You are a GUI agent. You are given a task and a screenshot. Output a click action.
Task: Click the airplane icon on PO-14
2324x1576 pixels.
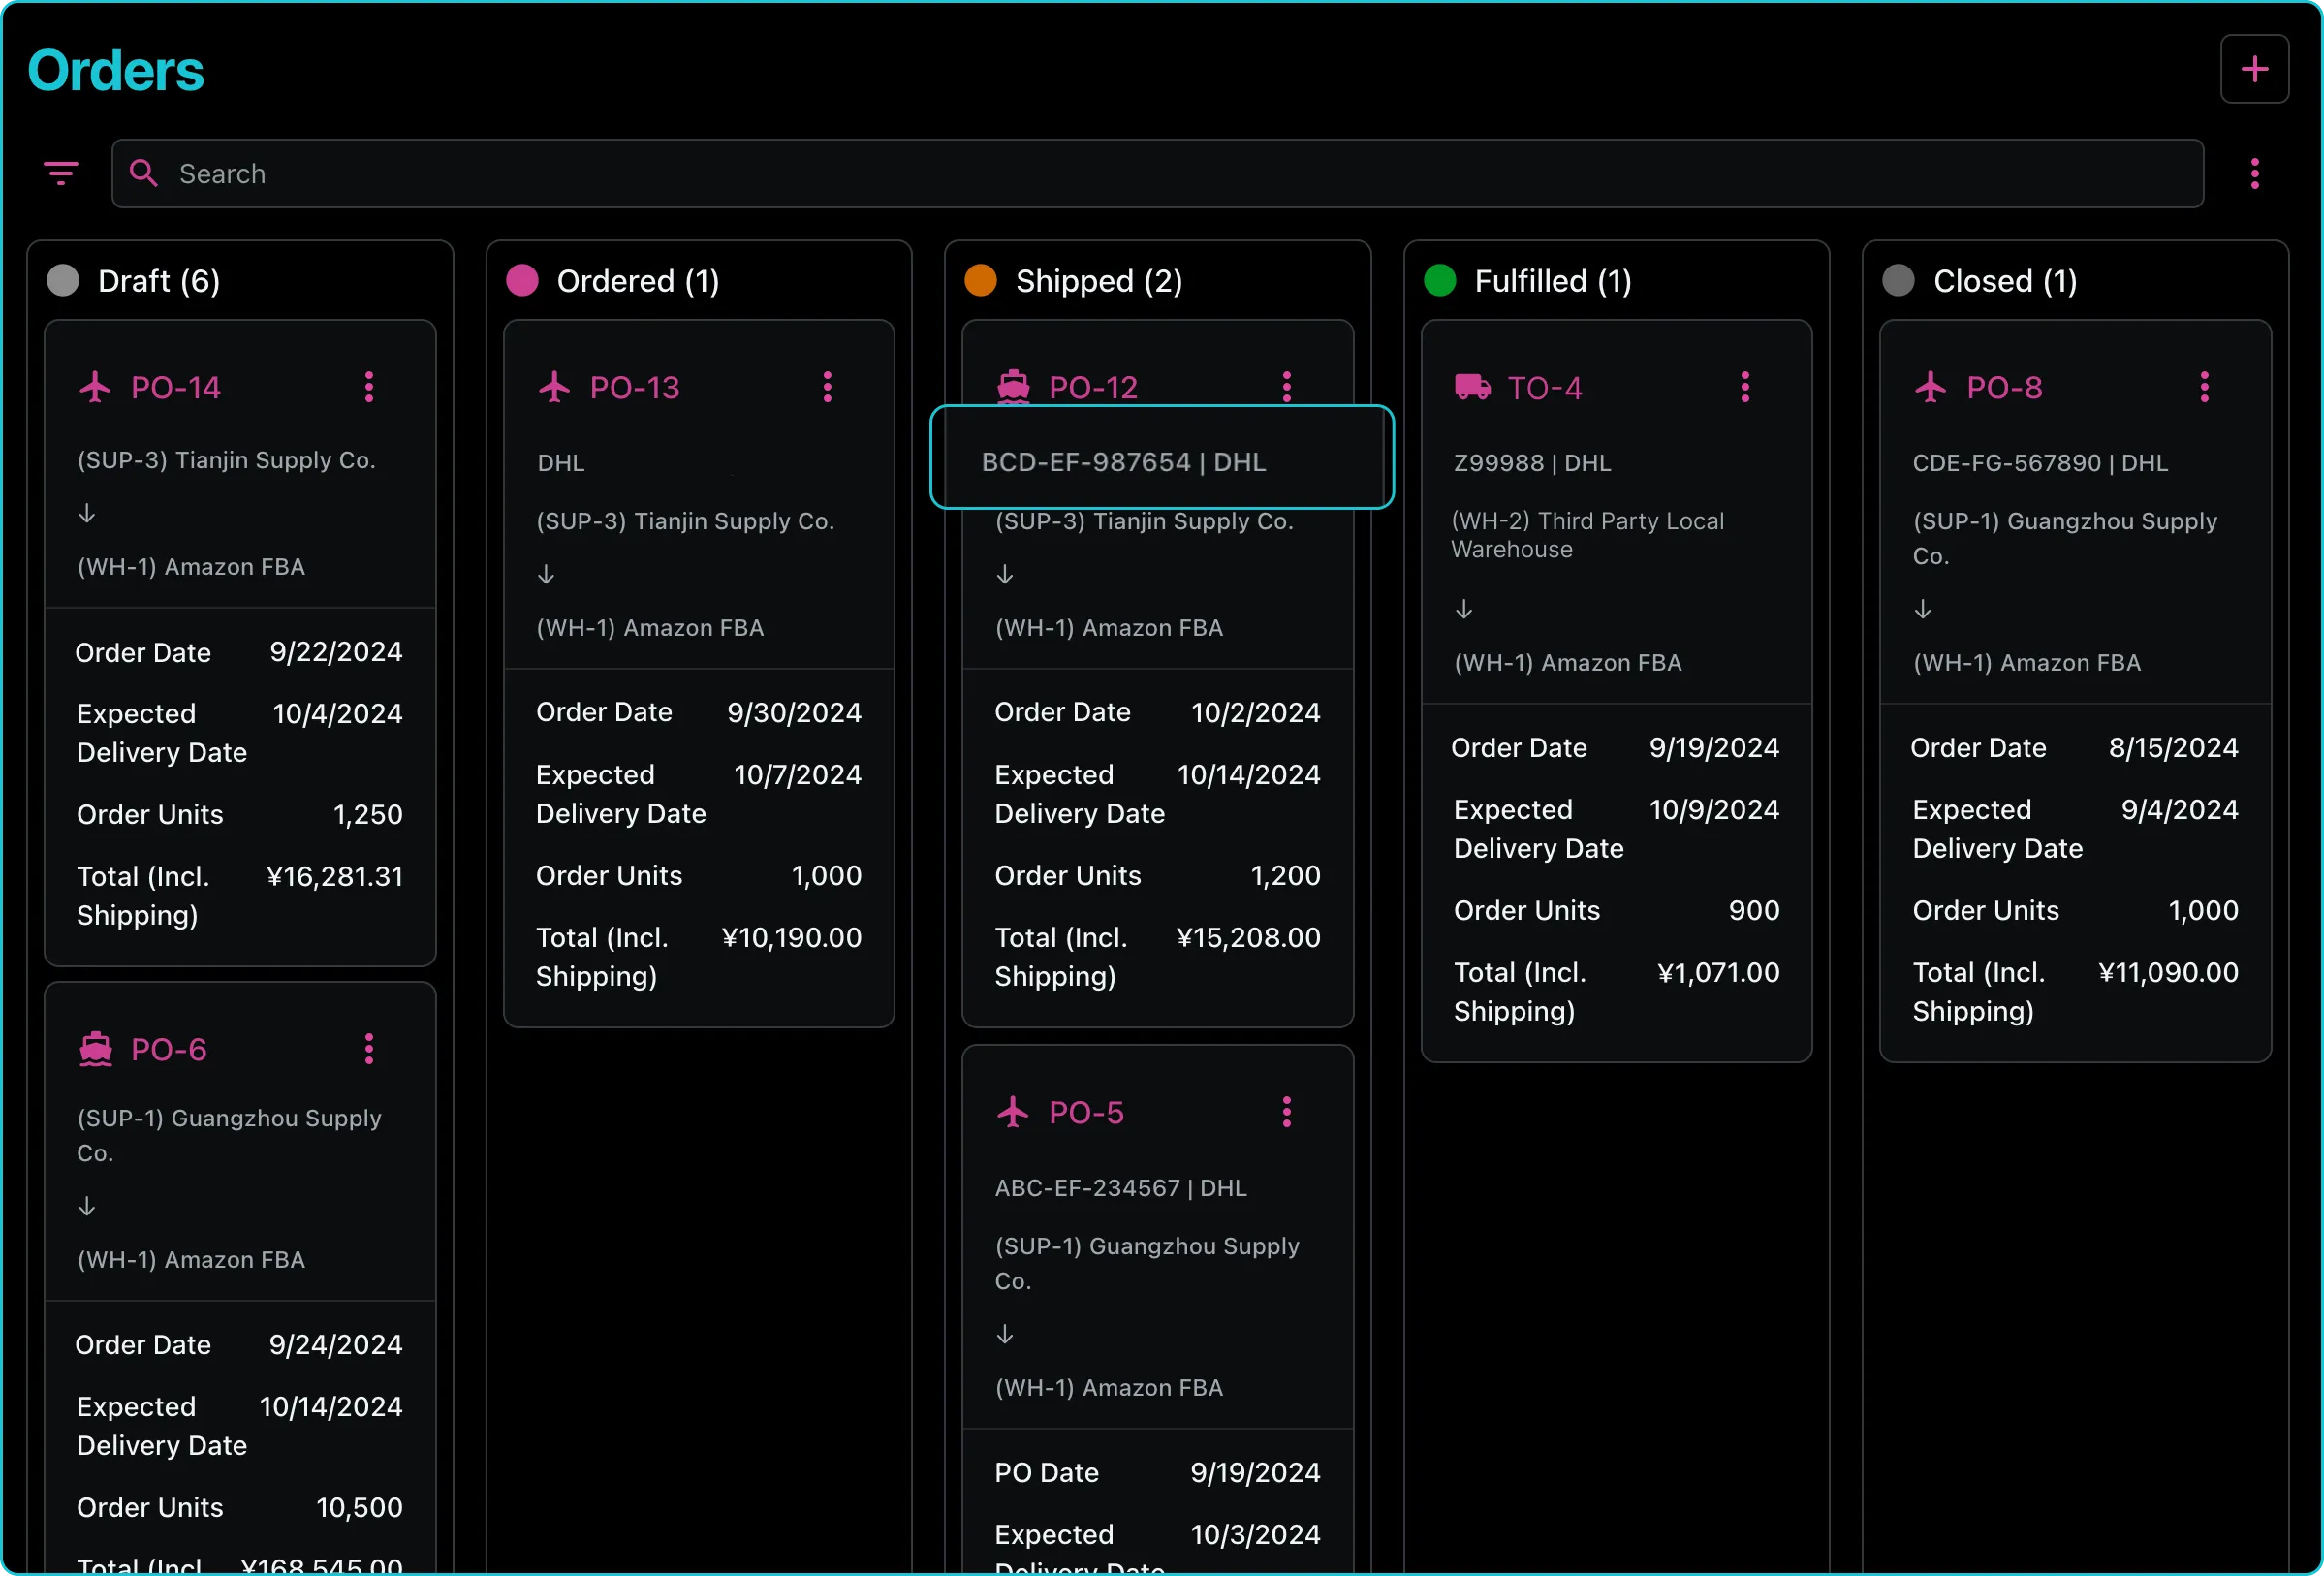point(97,387)
